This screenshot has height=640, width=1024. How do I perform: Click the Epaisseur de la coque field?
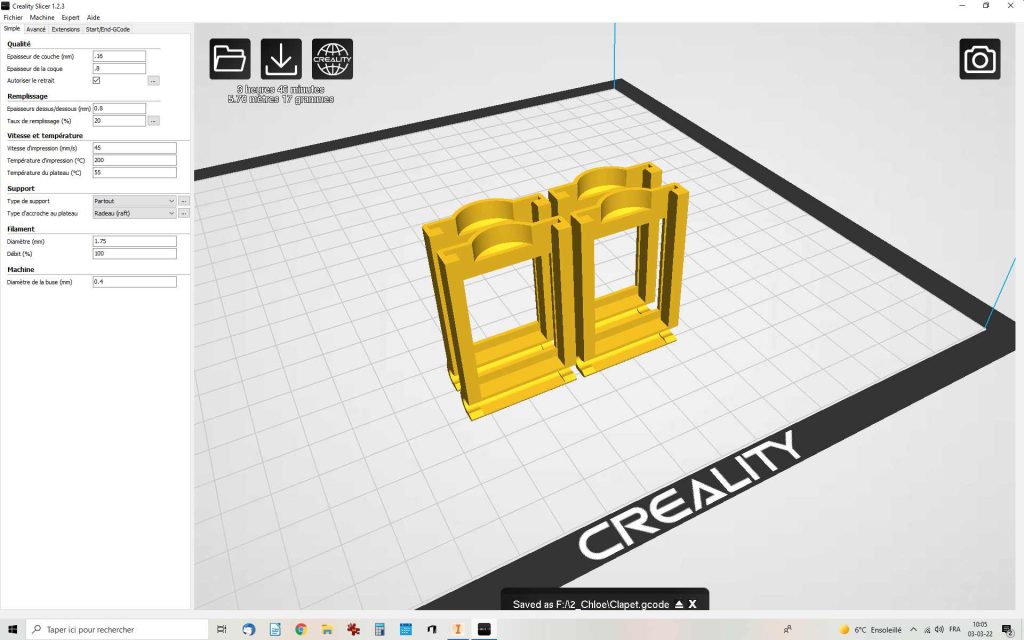(x=119, y=69)
